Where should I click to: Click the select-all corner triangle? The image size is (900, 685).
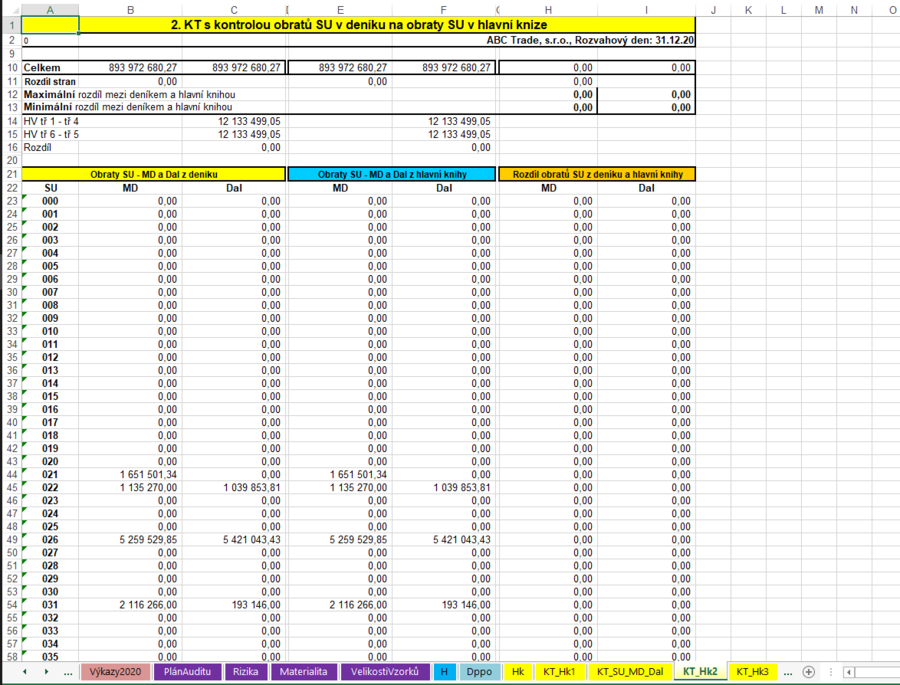(10, 10)
